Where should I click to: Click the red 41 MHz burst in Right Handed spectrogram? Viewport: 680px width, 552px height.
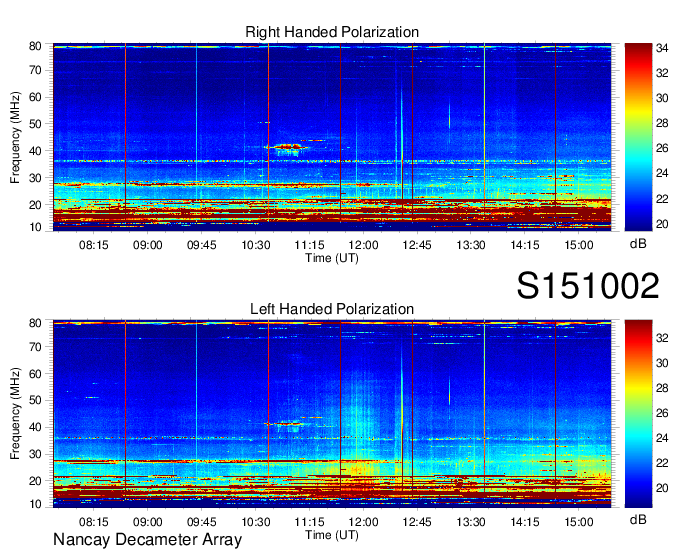point(287,147)
